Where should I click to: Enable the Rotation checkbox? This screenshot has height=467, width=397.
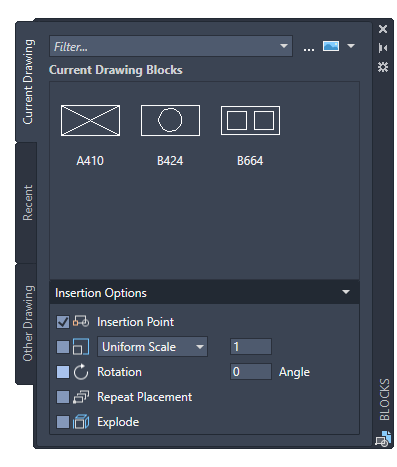[x=63, y=372]
